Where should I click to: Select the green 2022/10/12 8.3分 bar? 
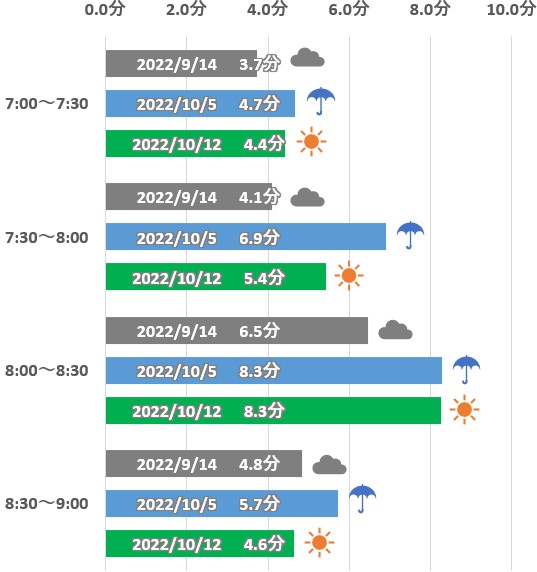tap(273, 410)
